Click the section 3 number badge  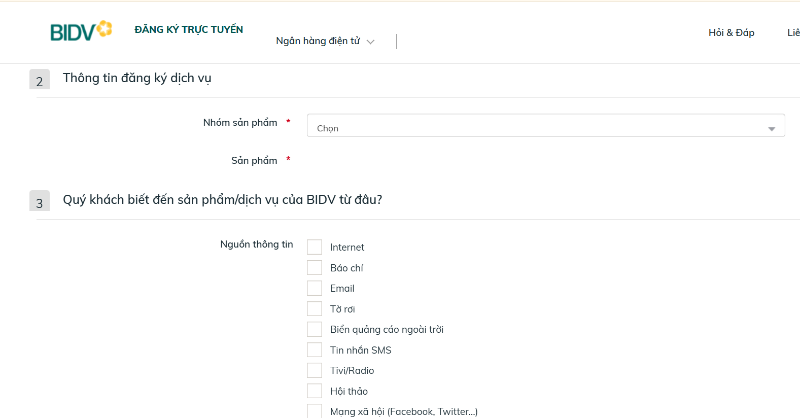(39, 201)
